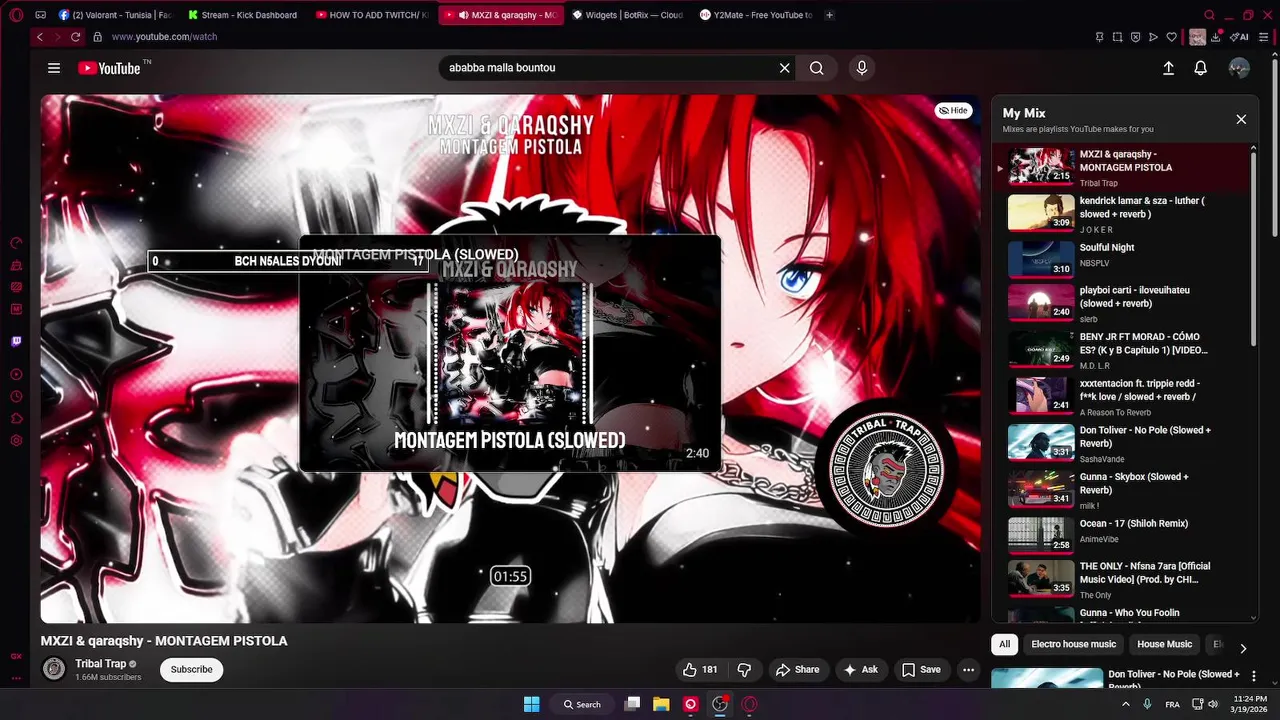The width and height of the screenshot is (1280, 720).
Task: Like the video with 181 likes
Action: point(700,670)
